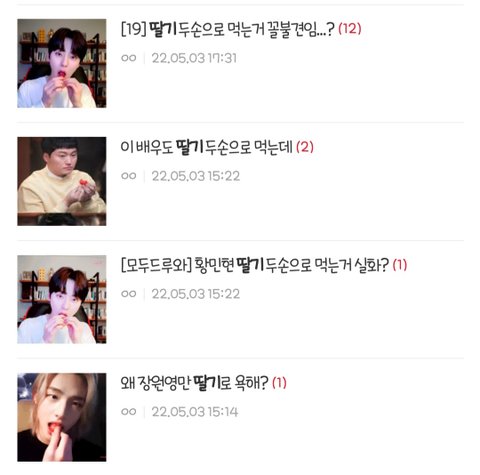Open the (12) comment count on first post
The height and width of the screenshot is (475, 480).
coord(350,29)
